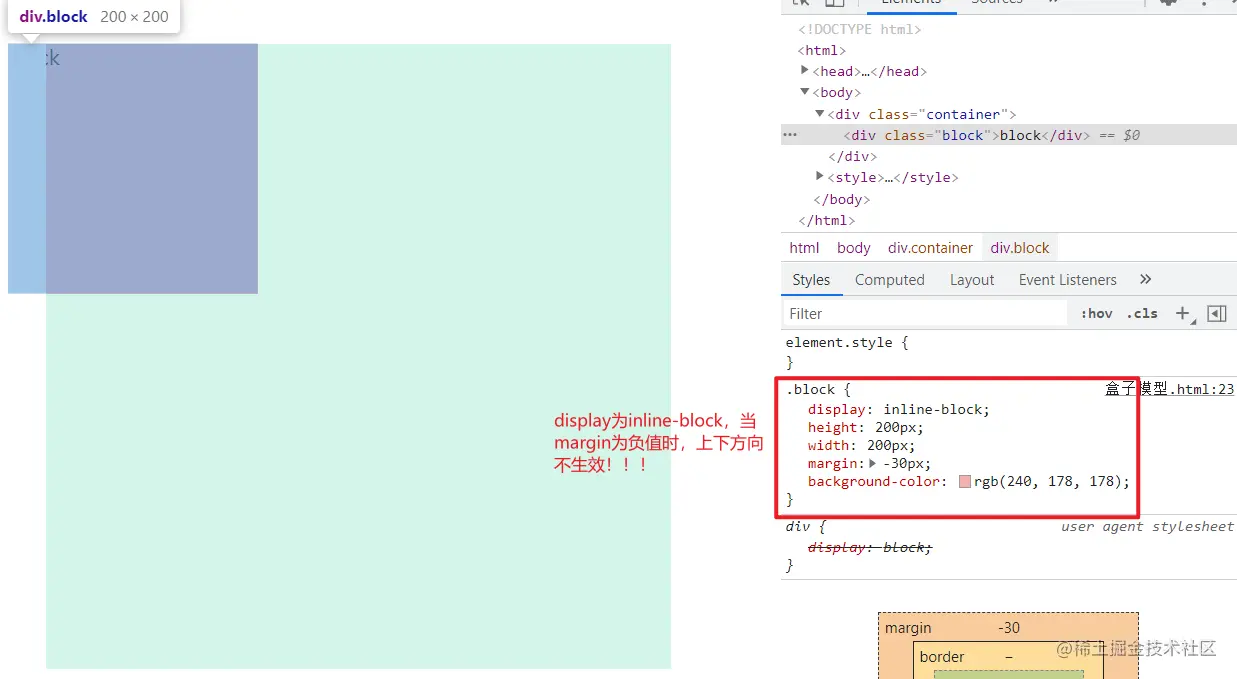Open the source link 盒子模型.html:23
The image size is (1237, 679).
coord(1169,390)
